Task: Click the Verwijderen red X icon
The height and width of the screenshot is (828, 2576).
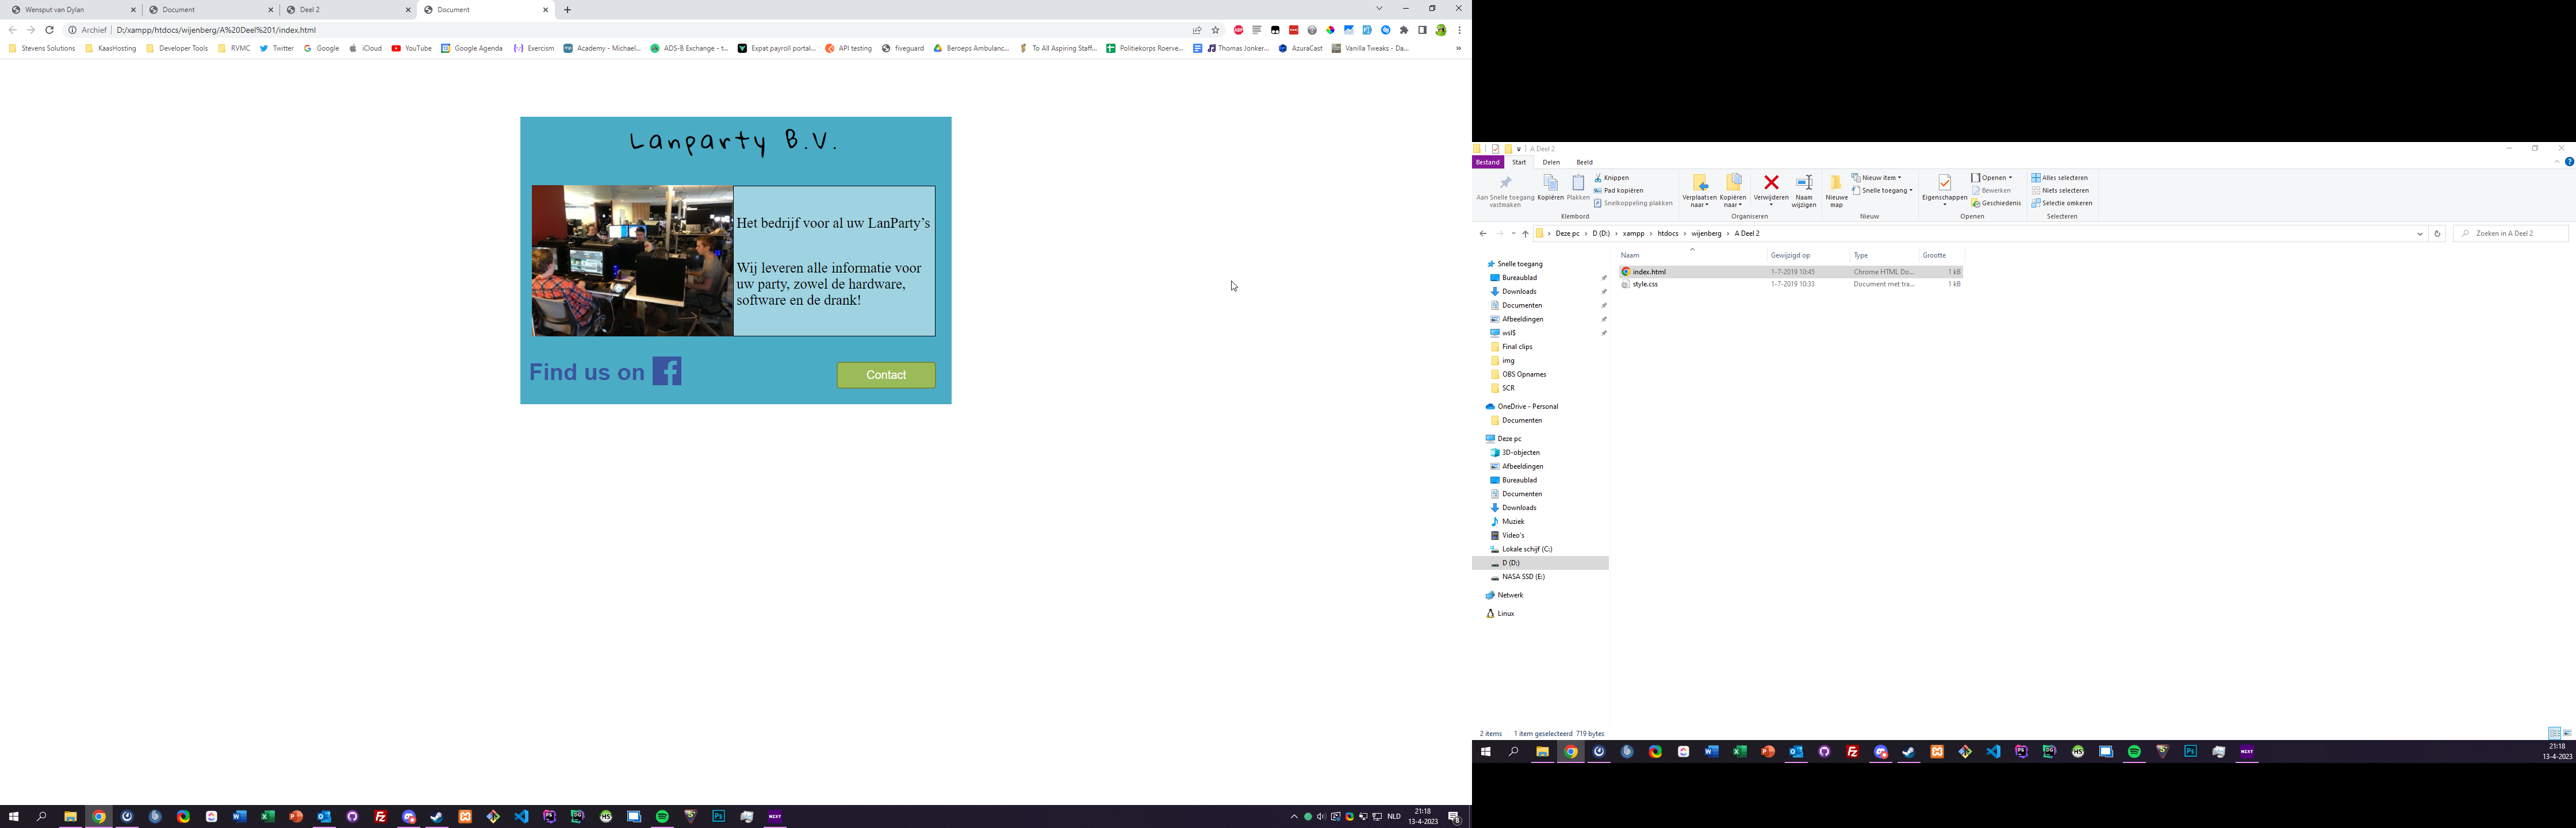Action: point(1771,183)
